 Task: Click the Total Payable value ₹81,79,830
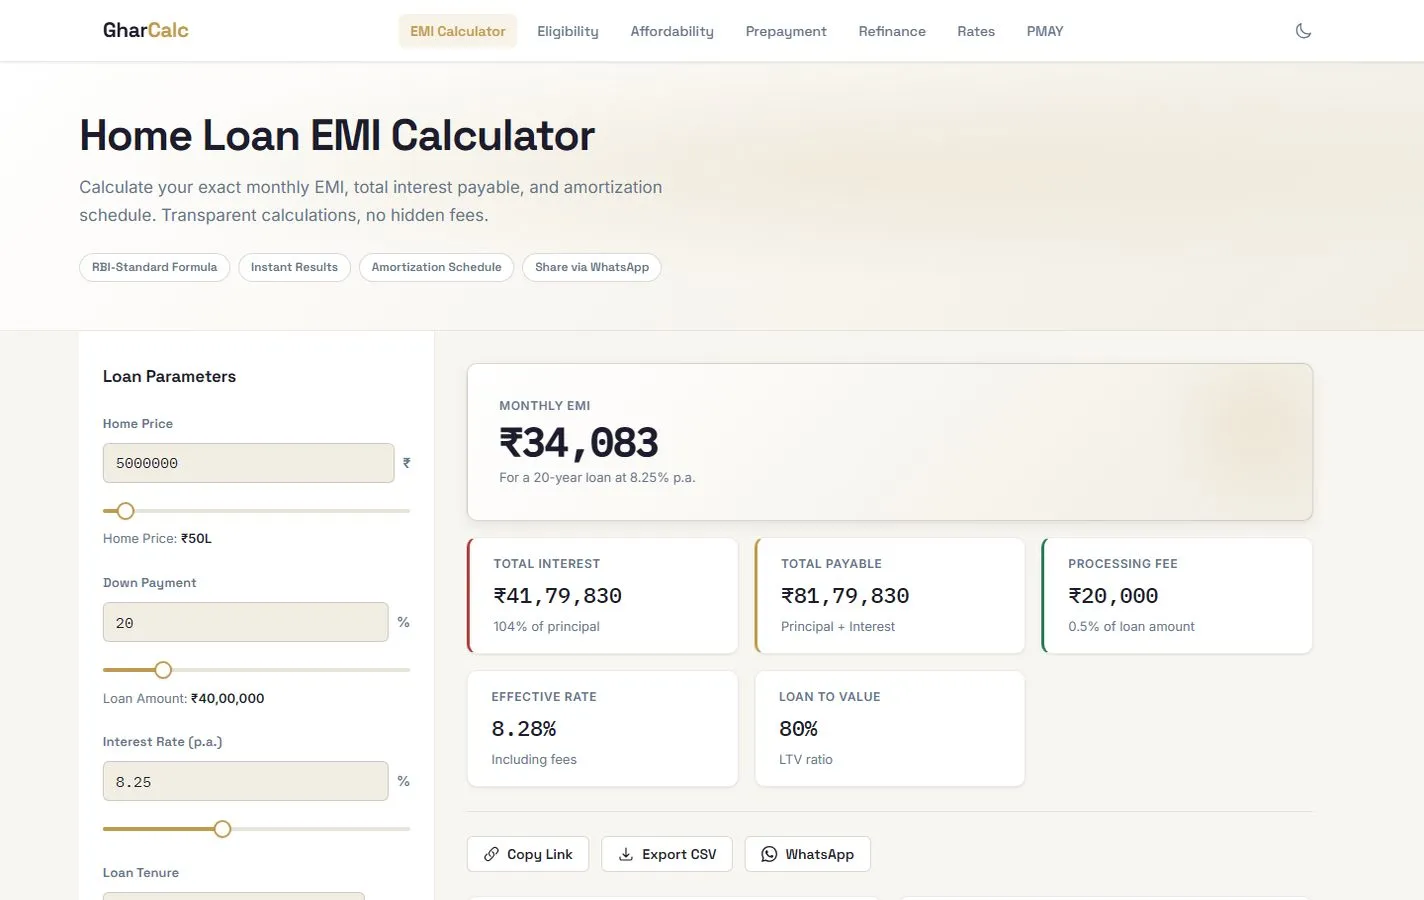(845, 596)
